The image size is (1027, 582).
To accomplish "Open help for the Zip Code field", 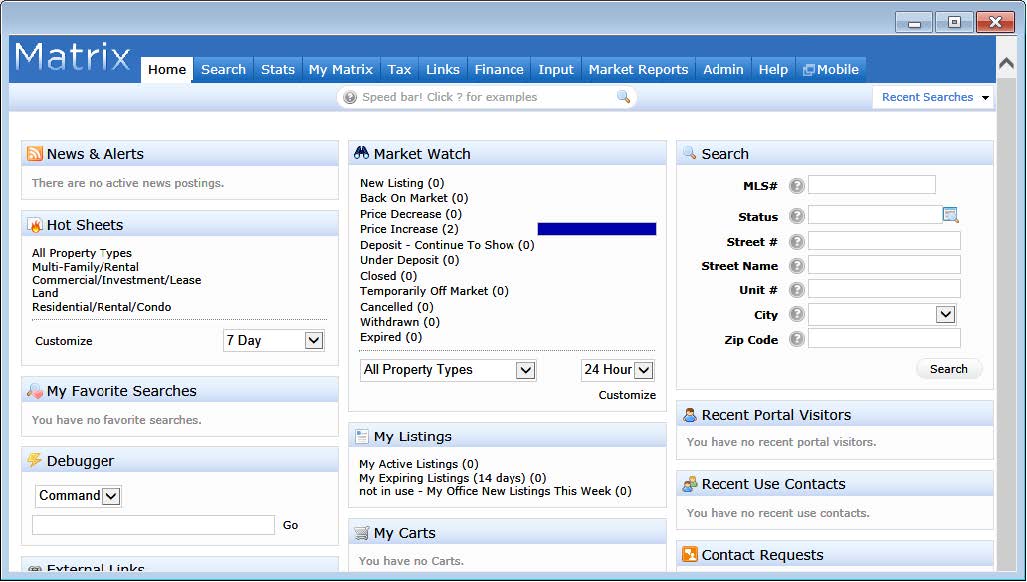I will 796,339.
